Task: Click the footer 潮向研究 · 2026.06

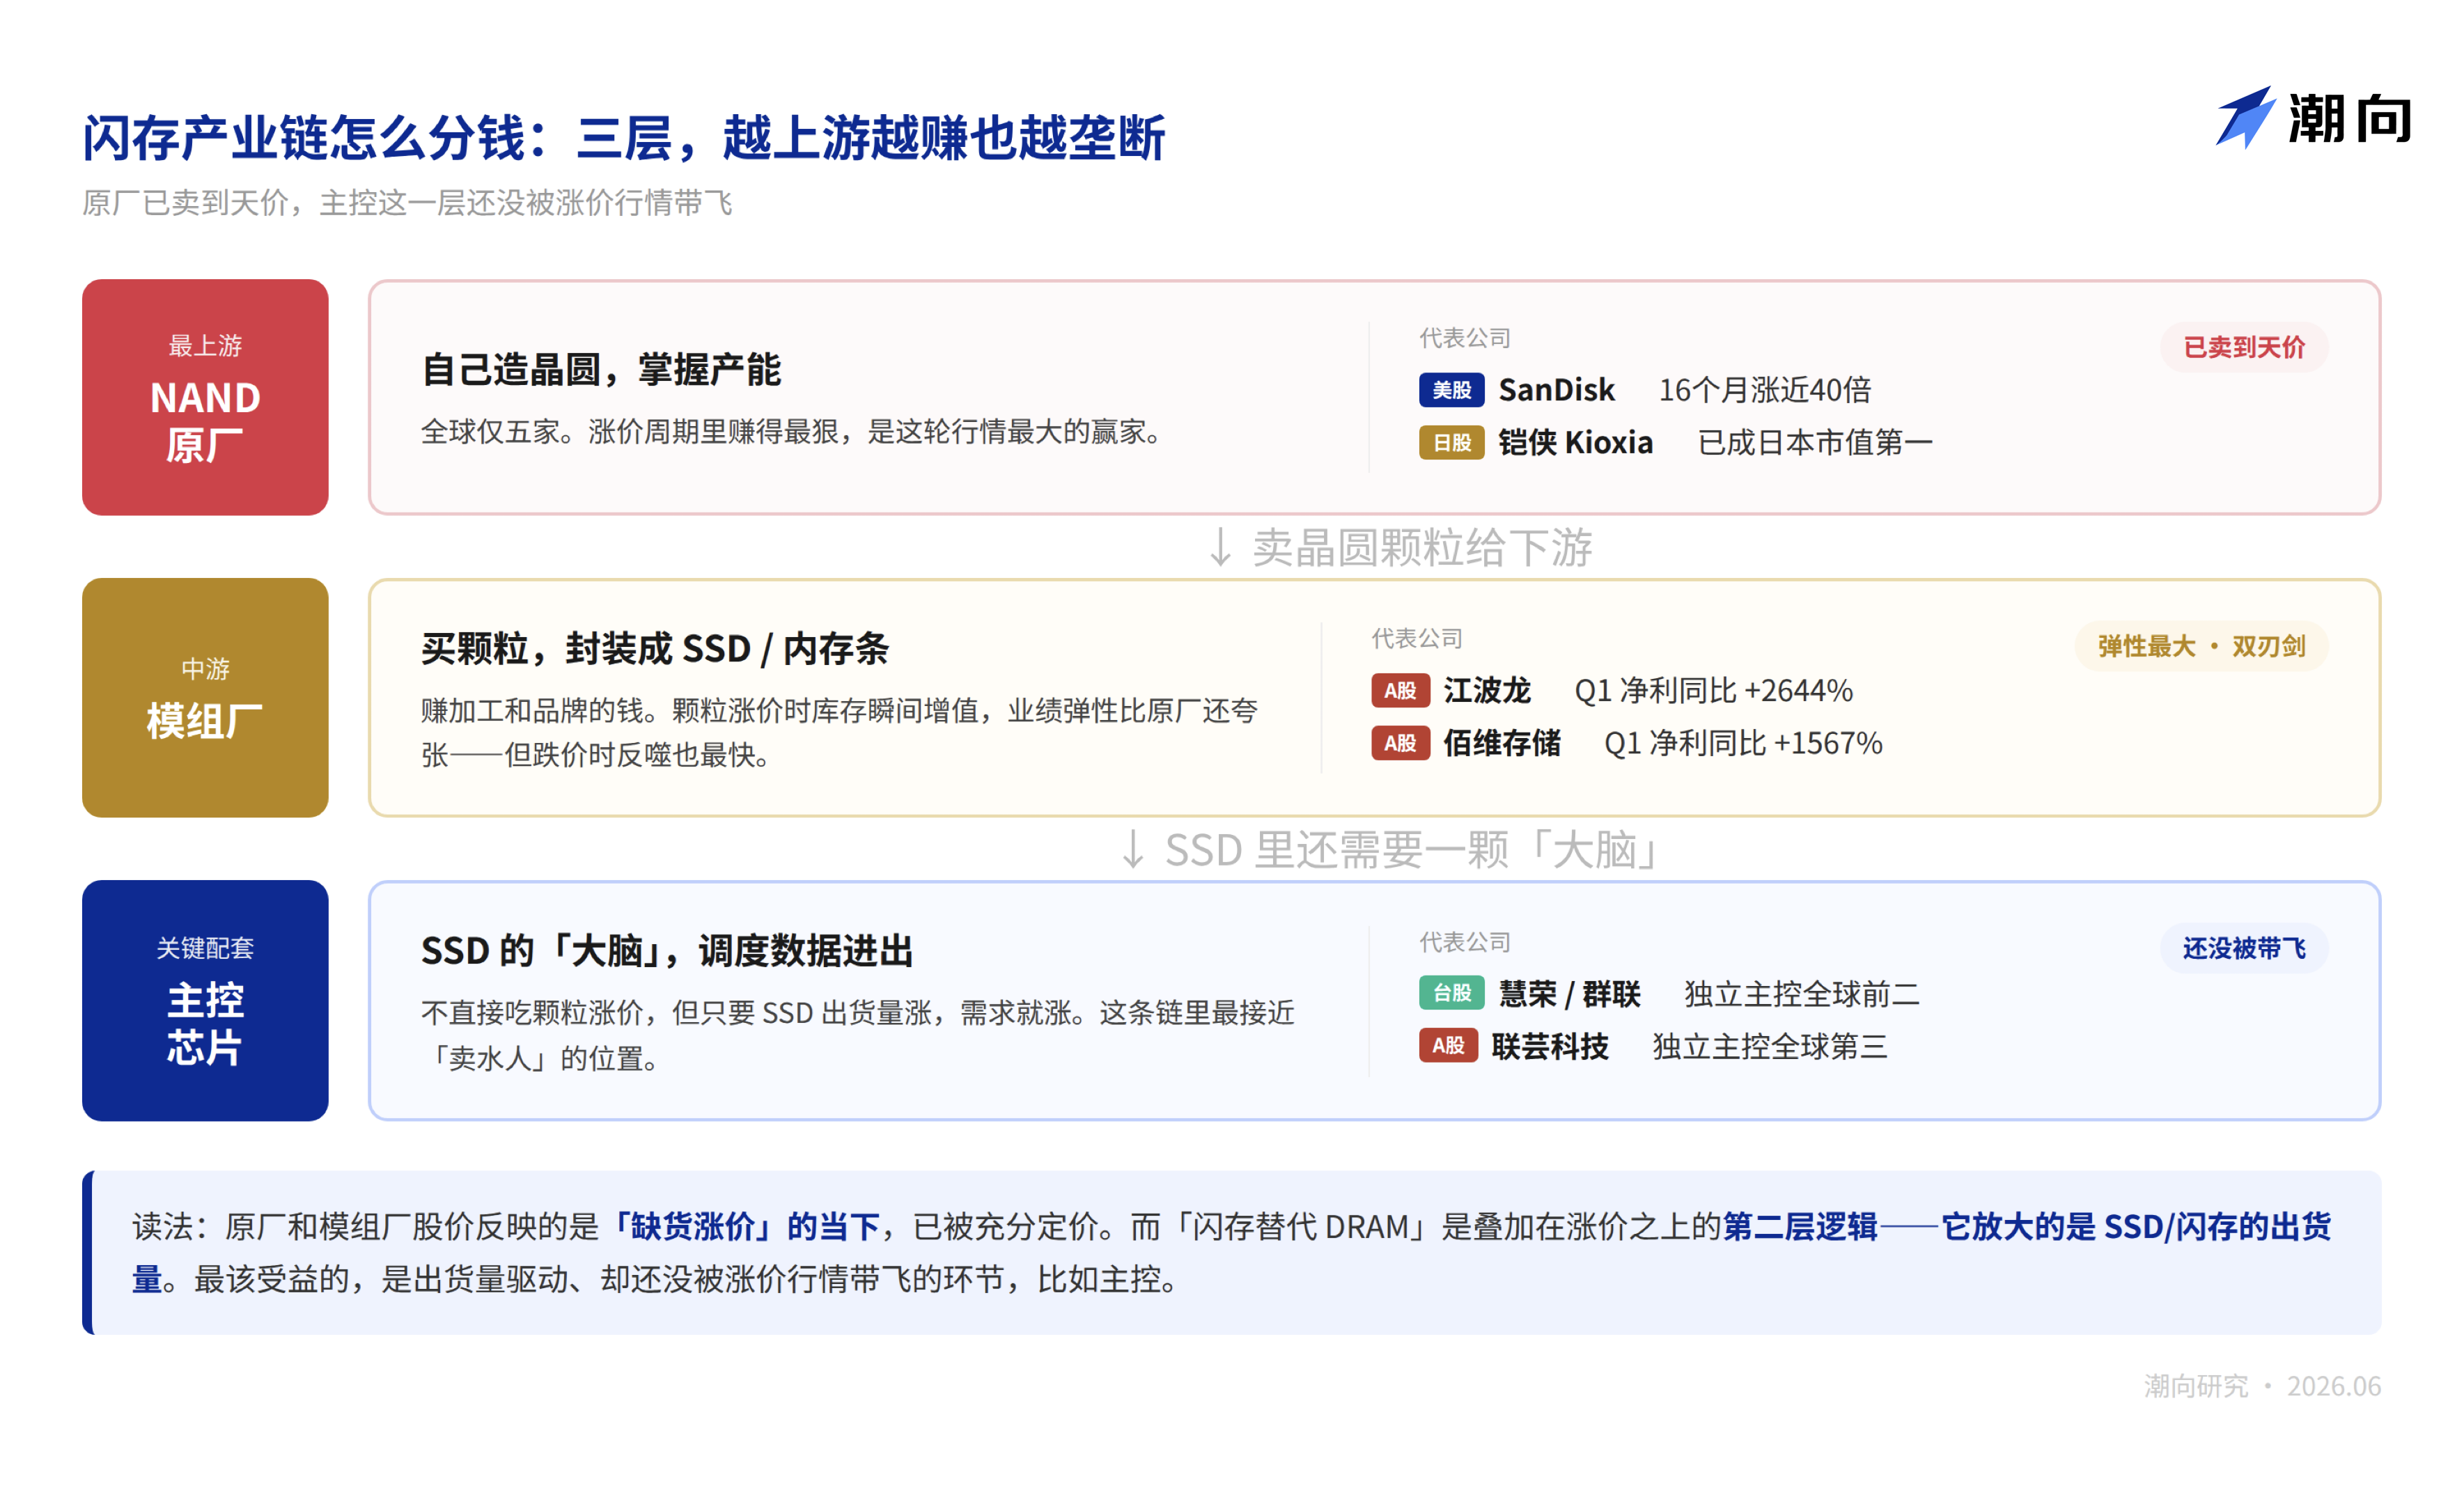Action: click(x=2262, y=1386)
